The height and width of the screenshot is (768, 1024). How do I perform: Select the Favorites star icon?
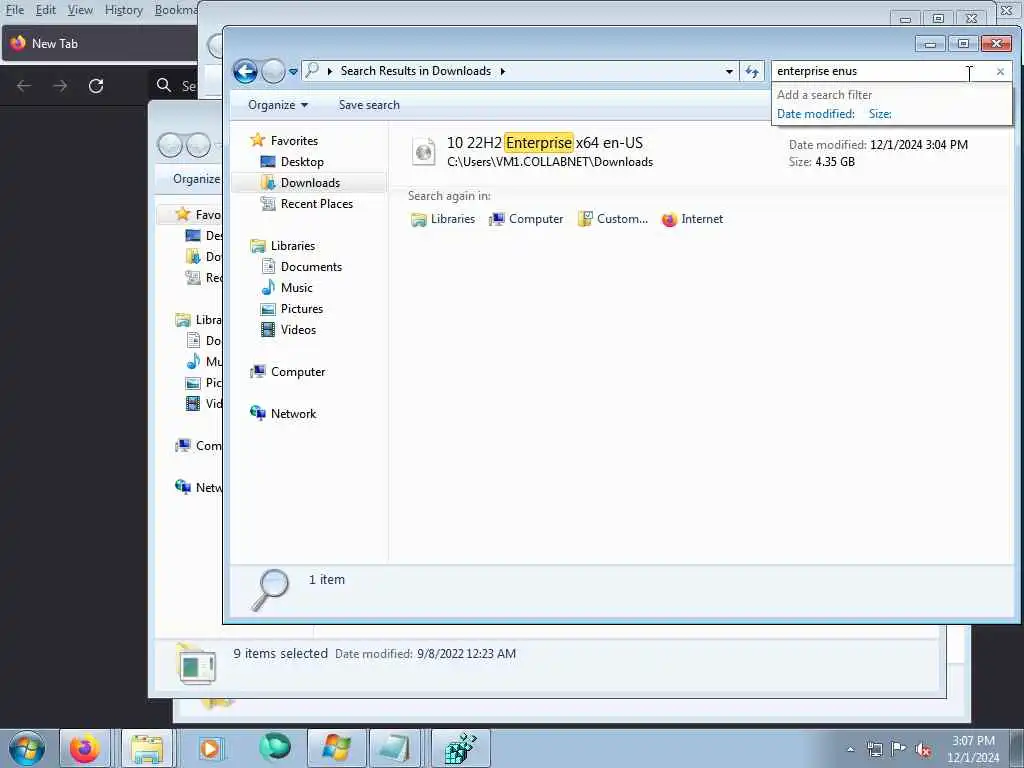click(x=257, y=140)
